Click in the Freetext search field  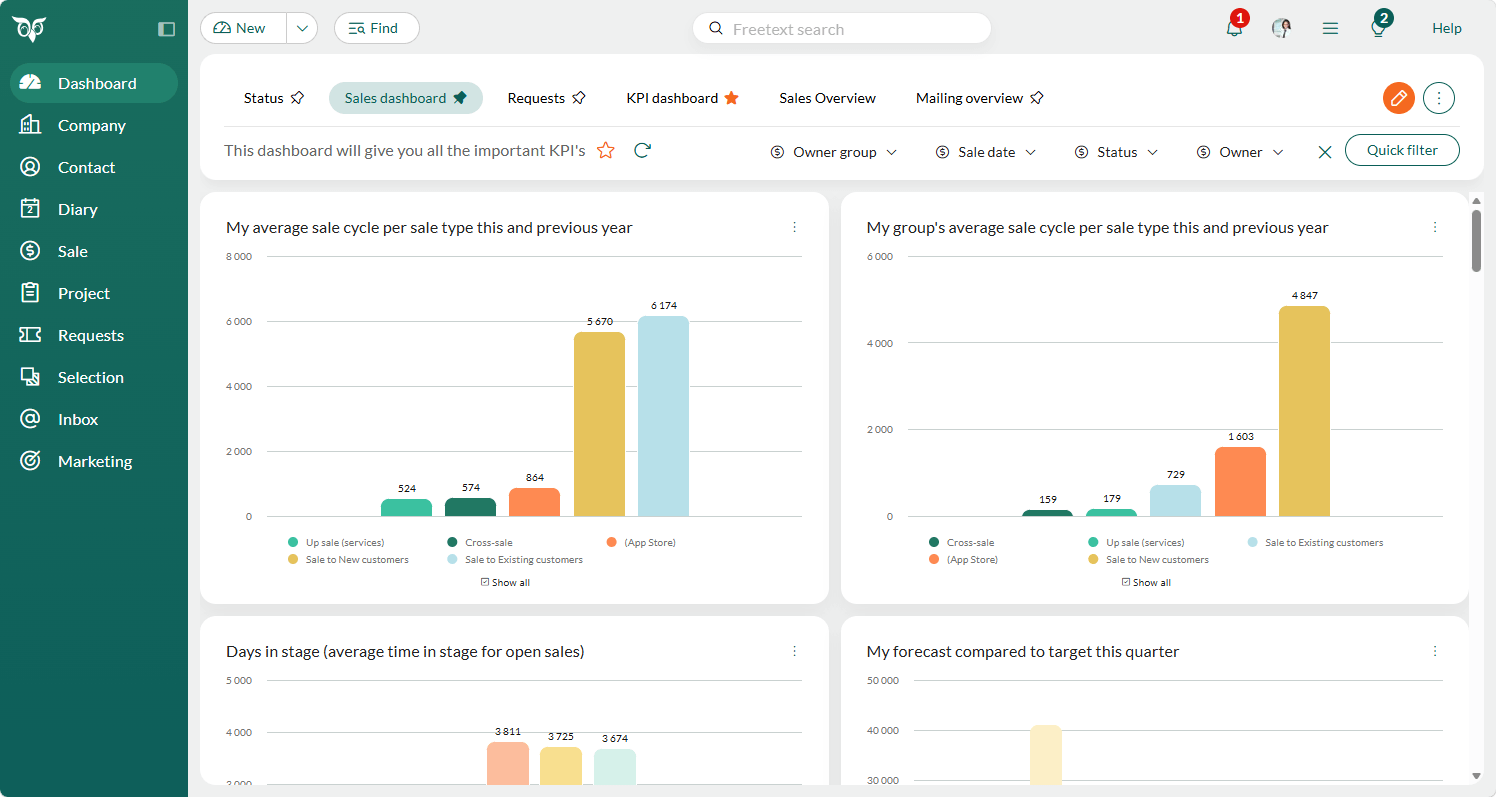click(841, 28)
